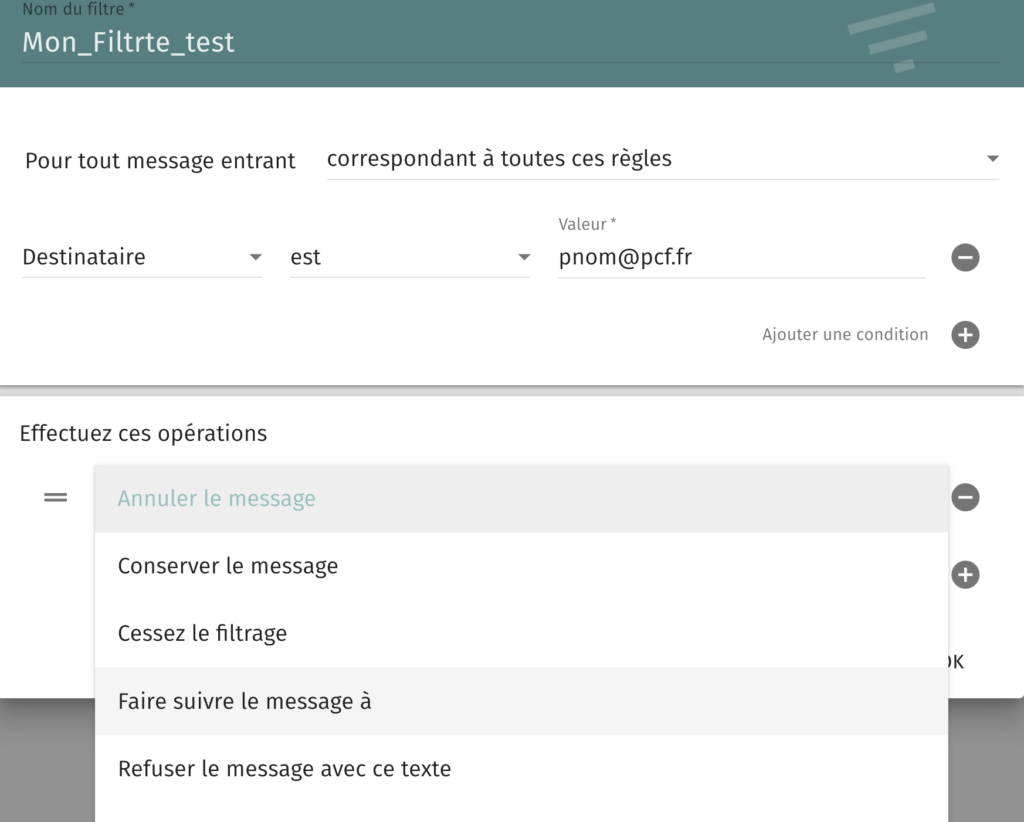The width and height of the screenshot is (1024, 822).
Task: Open 'correspondant à toutes ces règles' dropdown
Action: (662, 159)
